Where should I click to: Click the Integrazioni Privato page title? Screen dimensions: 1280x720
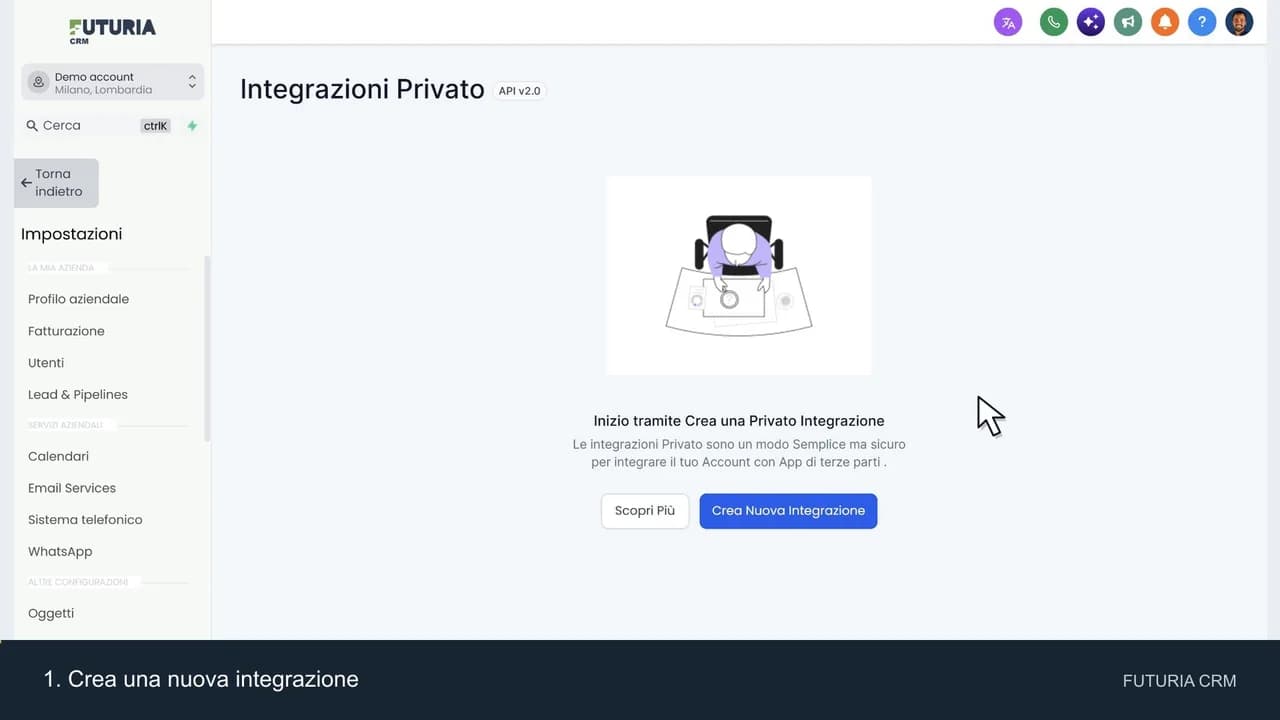[362, 89]
